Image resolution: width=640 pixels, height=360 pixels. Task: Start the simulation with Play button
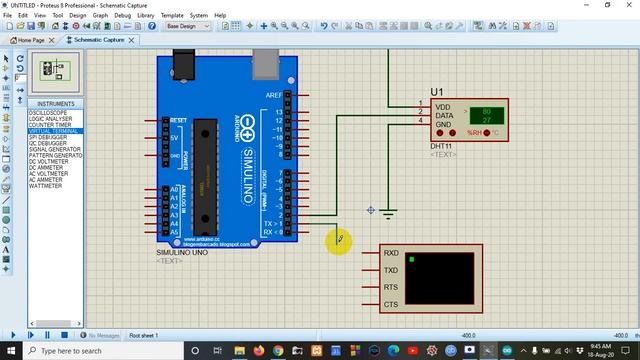[13, 335]
